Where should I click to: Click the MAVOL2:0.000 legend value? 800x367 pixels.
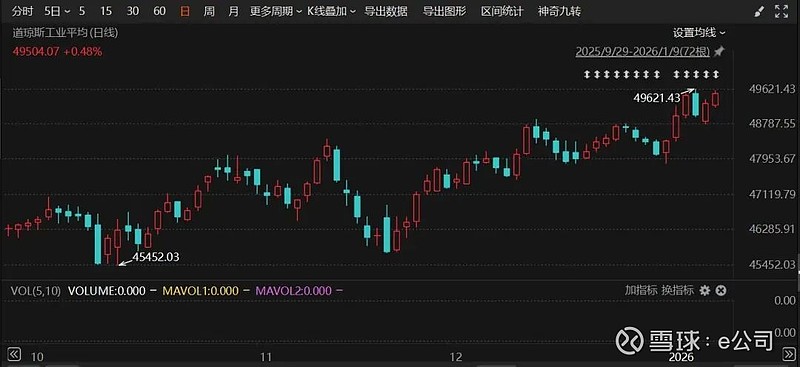[x=293, y=291]
